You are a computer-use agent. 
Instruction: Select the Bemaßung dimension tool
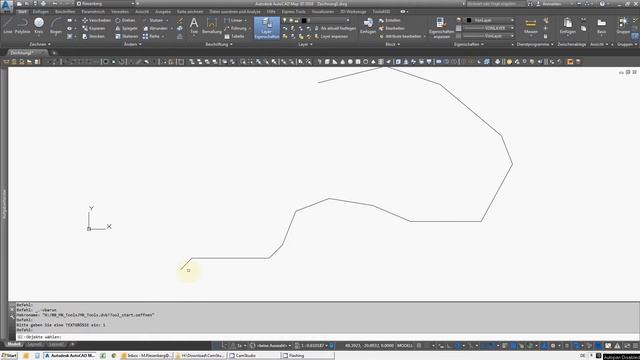[x=212, y=25]
